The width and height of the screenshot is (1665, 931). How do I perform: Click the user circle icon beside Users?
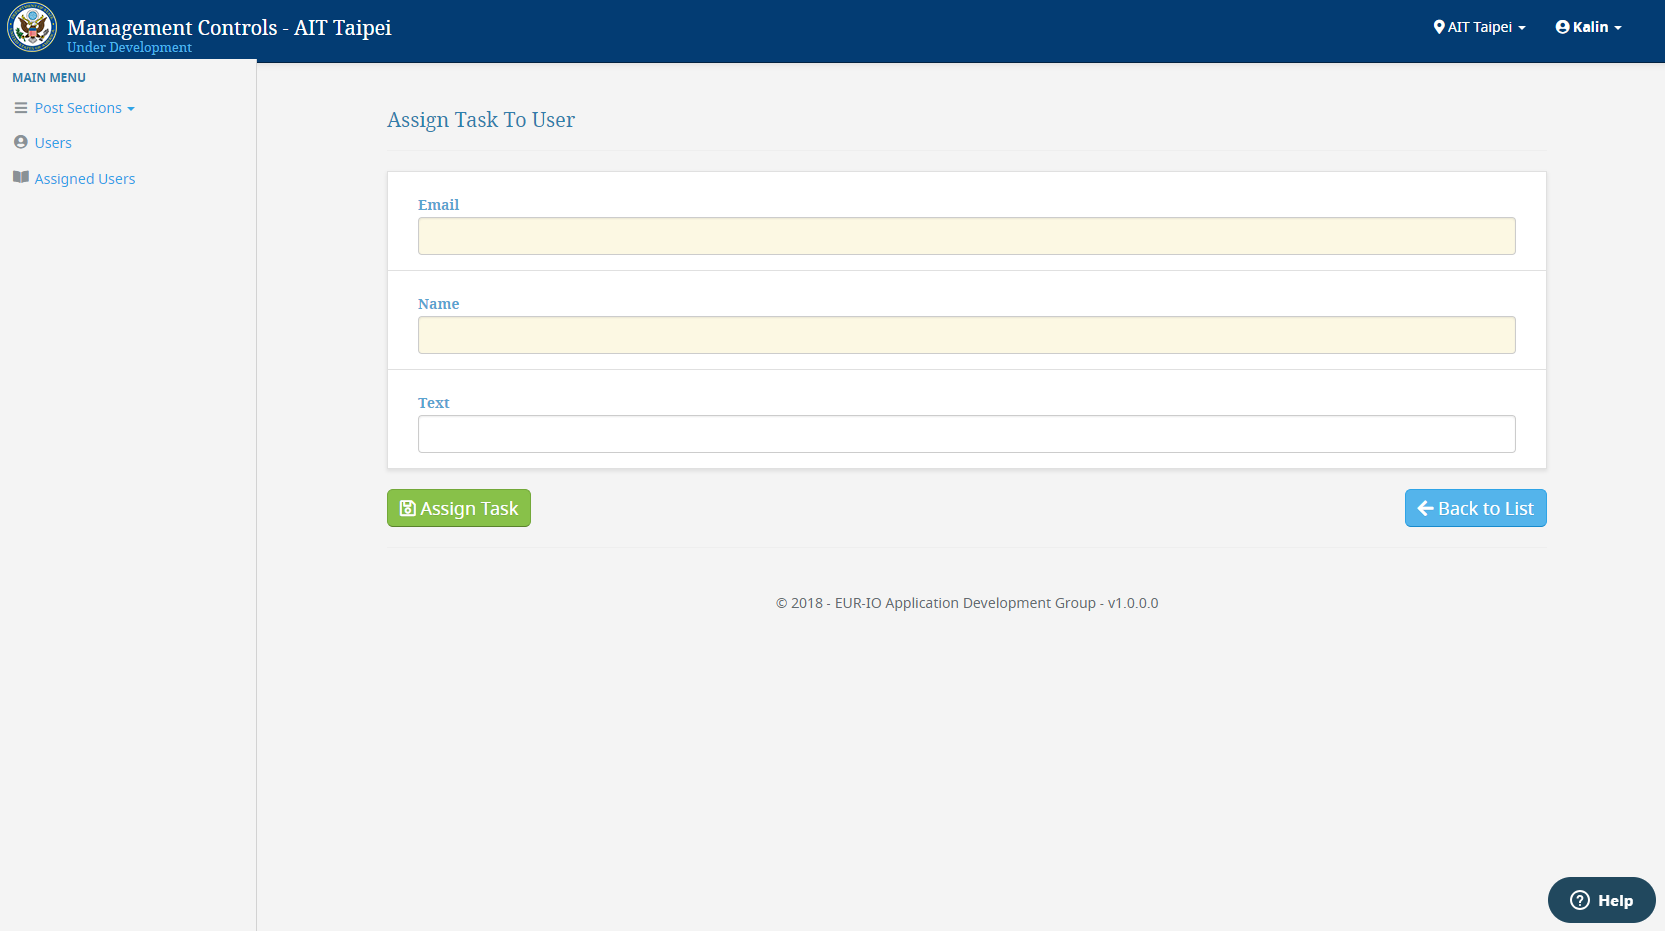pyautogui.click(x=21, y=143)
